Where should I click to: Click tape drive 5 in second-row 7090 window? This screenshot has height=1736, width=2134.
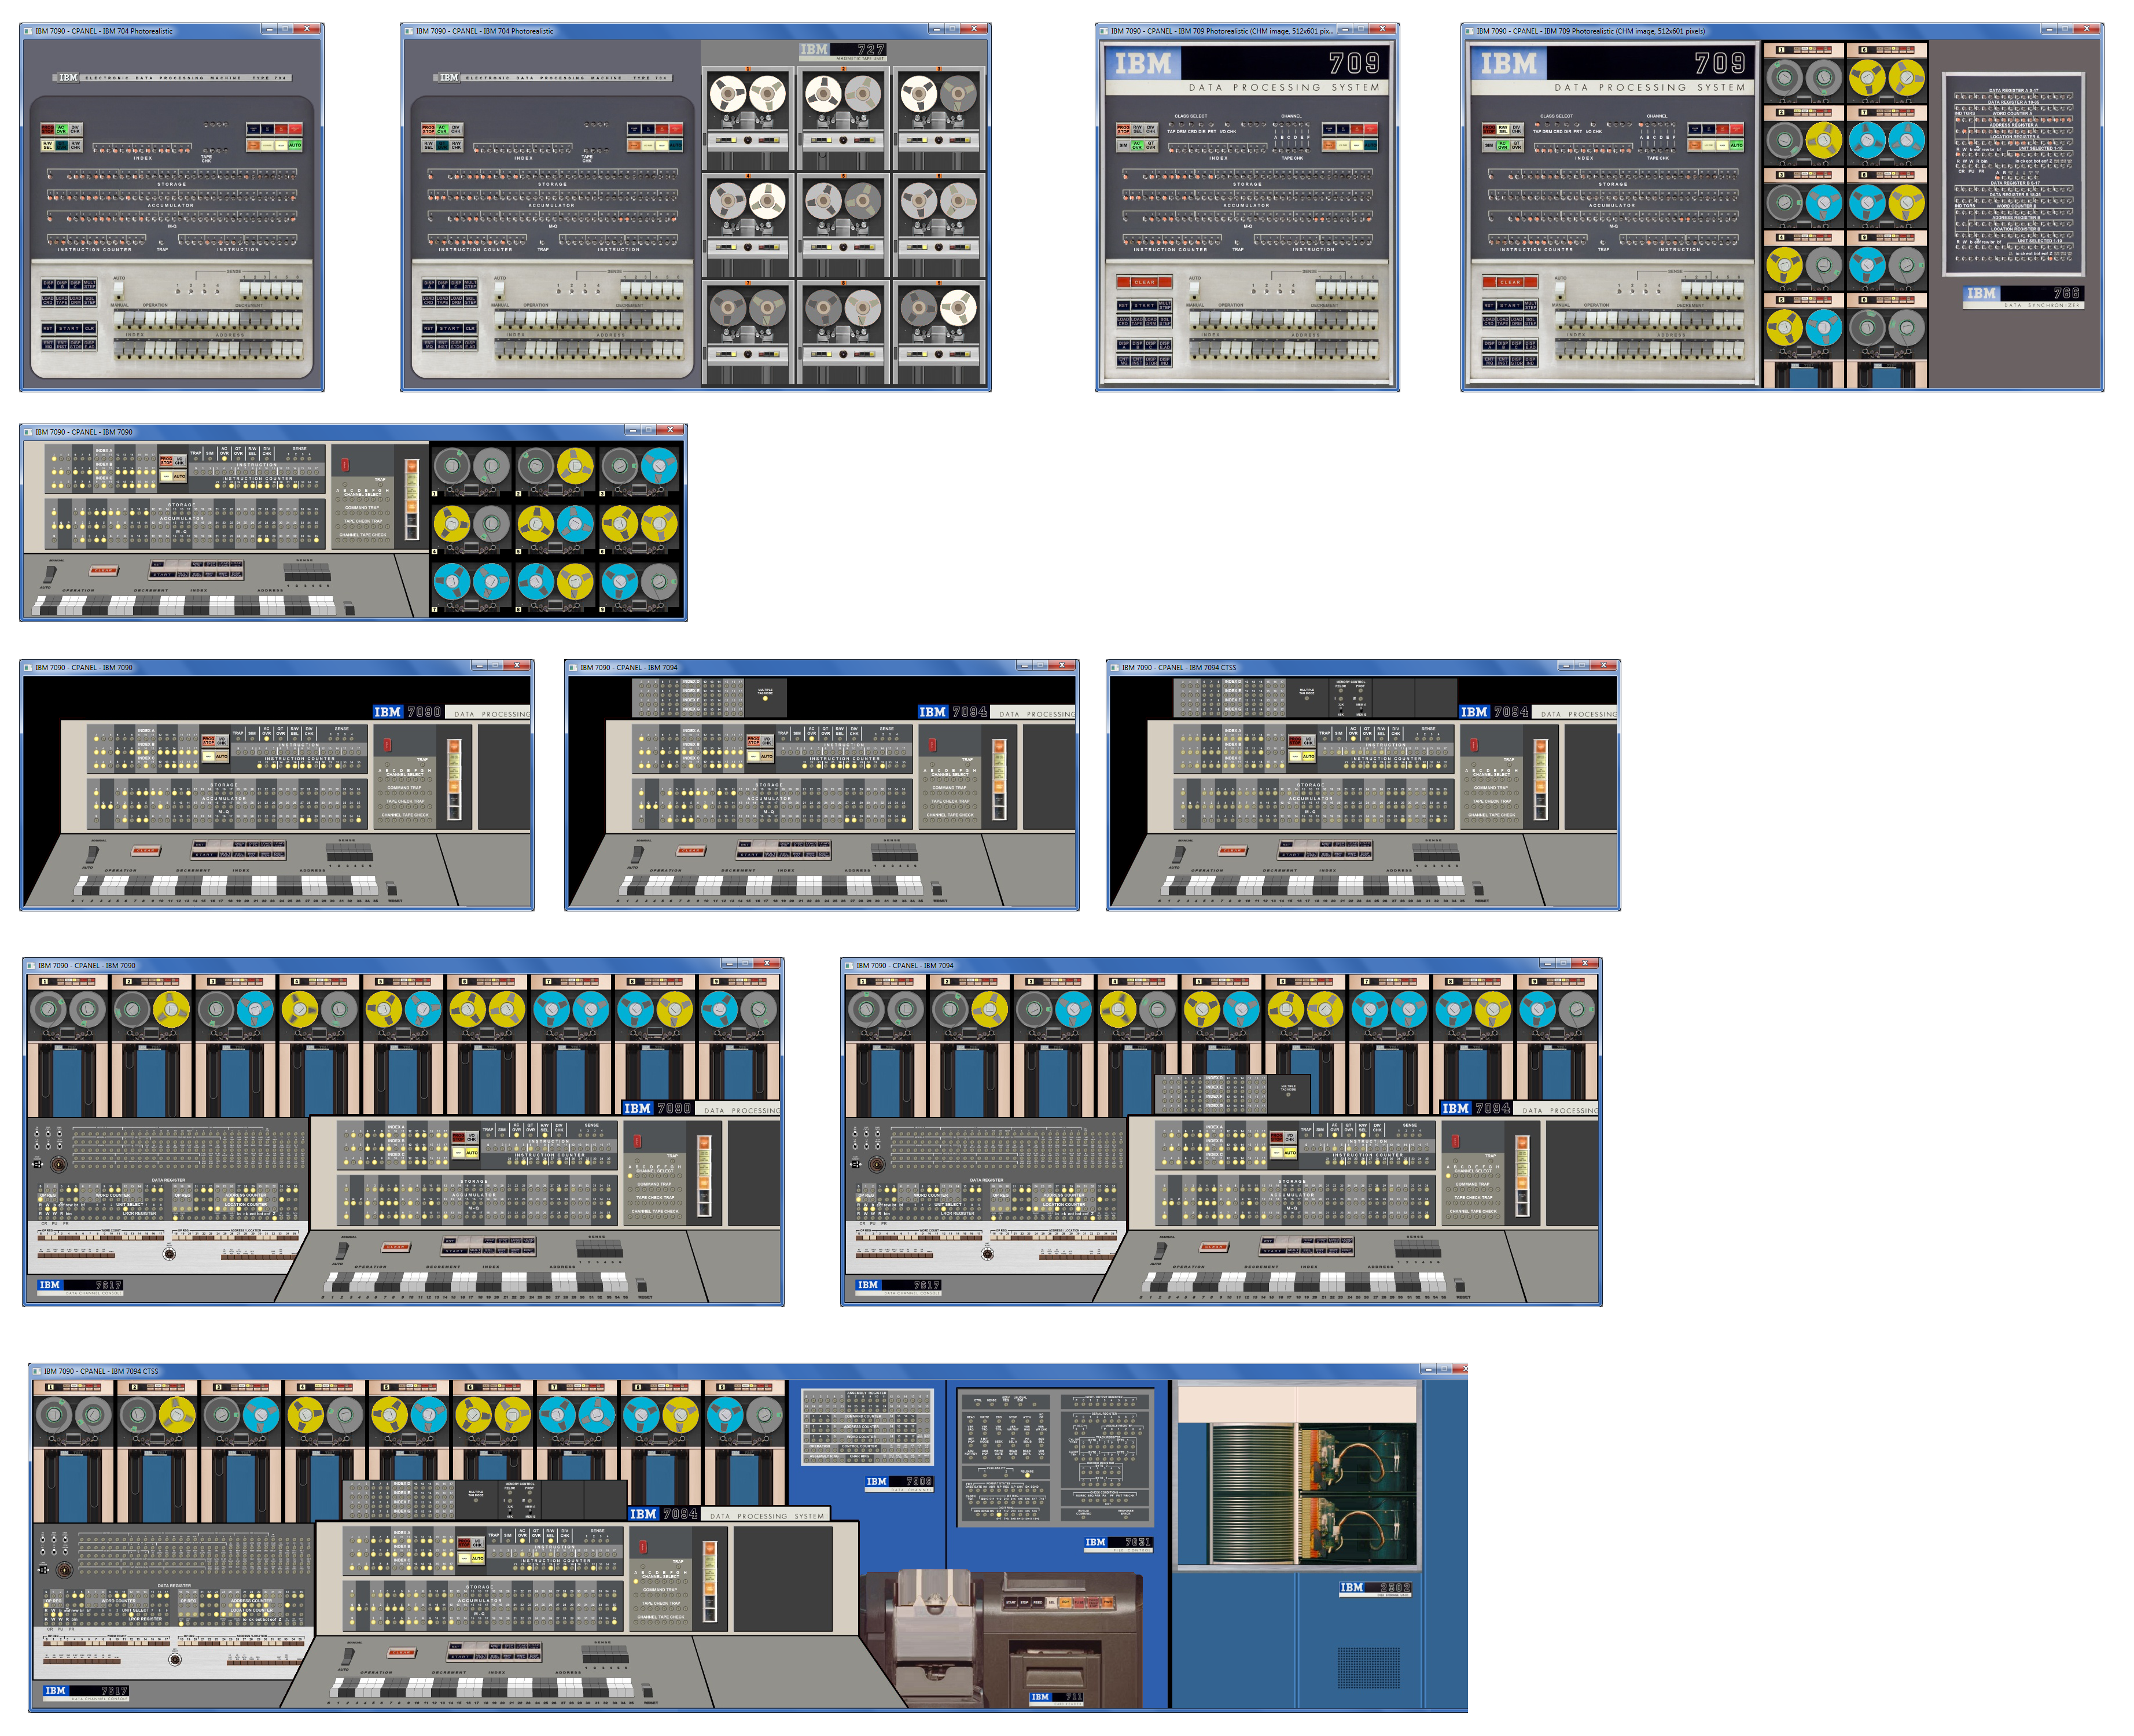[555, 529]
